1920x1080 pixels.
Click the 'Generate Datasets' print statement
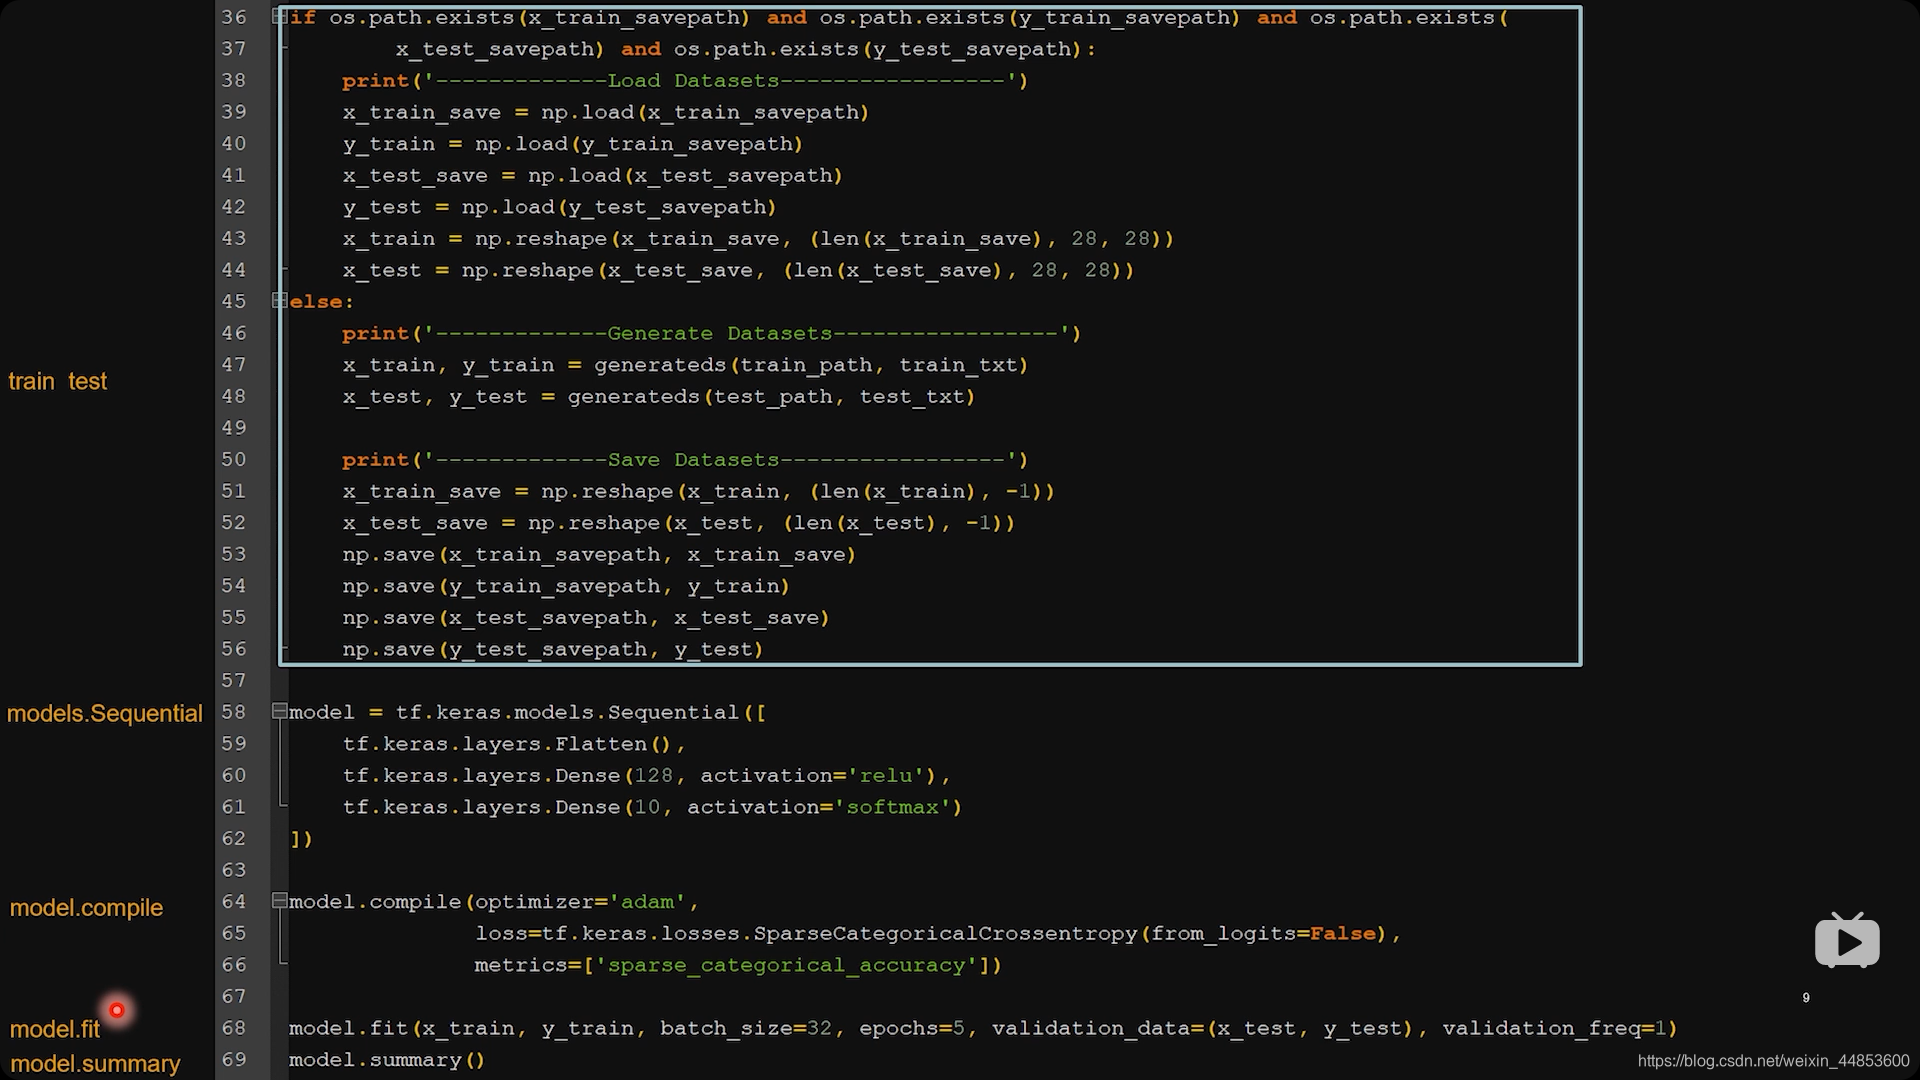[711, 333]
